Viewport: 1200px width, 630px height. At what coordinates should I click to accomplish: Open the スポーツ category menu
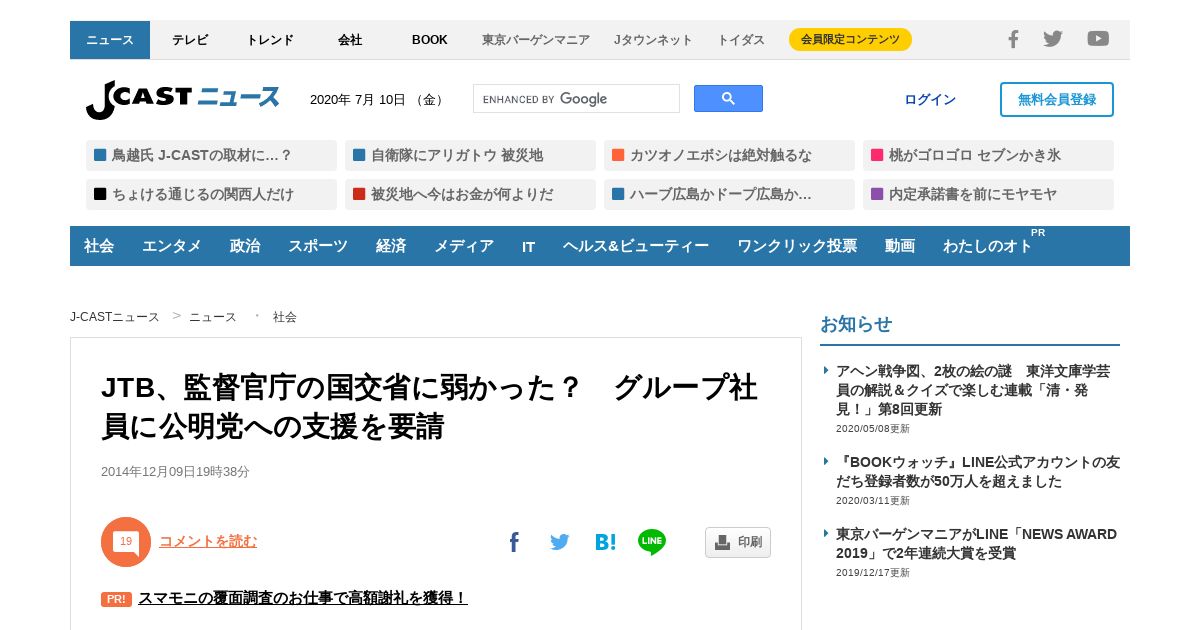coord(318,246)
